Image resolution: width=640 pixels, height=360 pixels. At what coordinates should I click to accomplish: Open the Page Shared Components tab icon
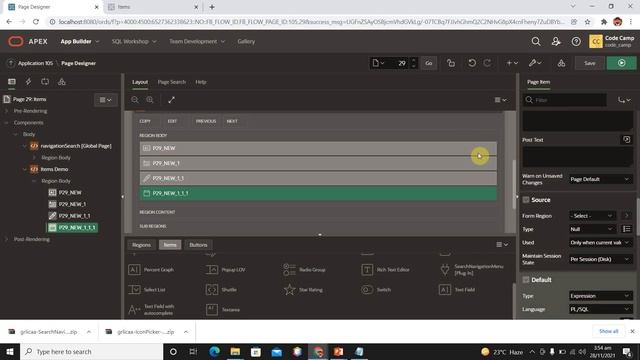coord(62,82)
